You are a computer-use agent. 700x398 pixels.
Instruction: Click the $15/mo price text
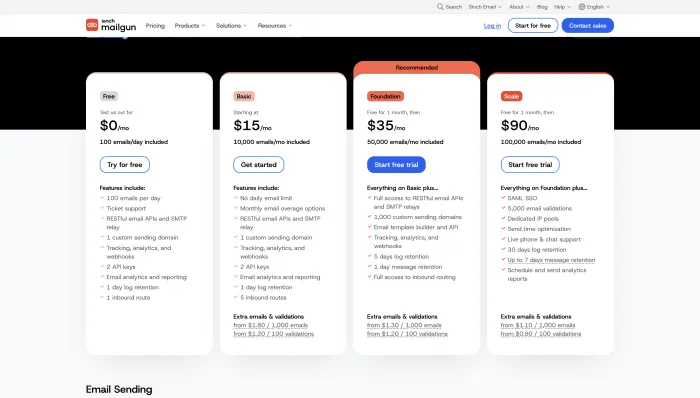pyautogui.click(x=252, y=126)
